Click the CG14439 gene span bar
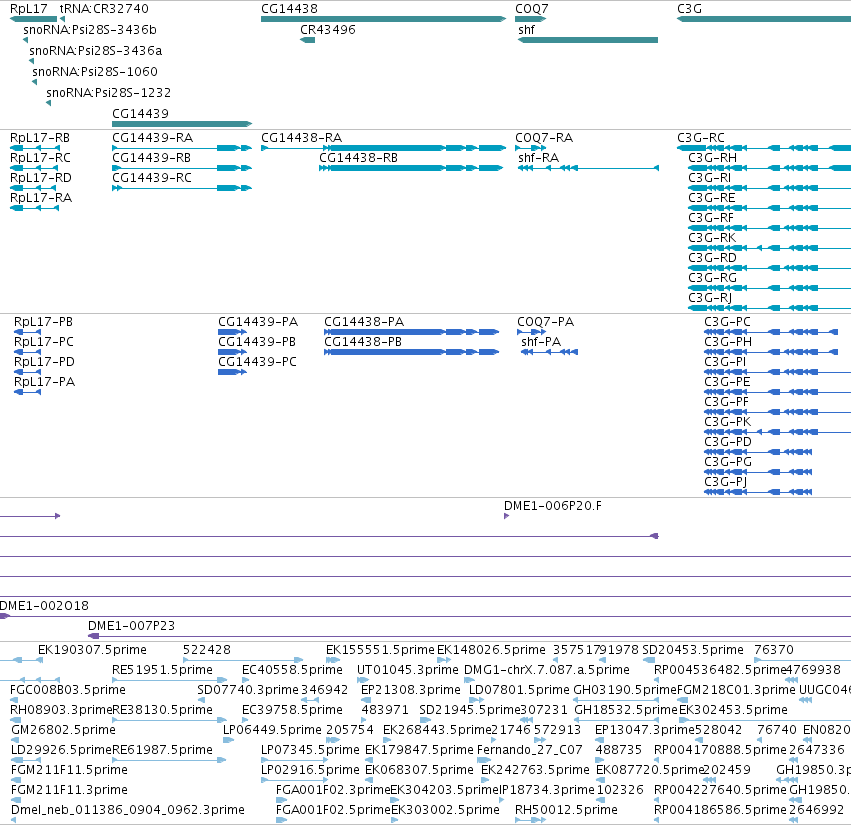 [x=182, y=124]
